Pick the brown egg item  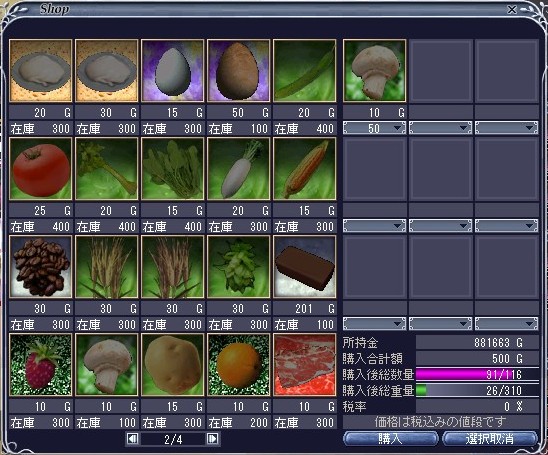tap(239, 71)
